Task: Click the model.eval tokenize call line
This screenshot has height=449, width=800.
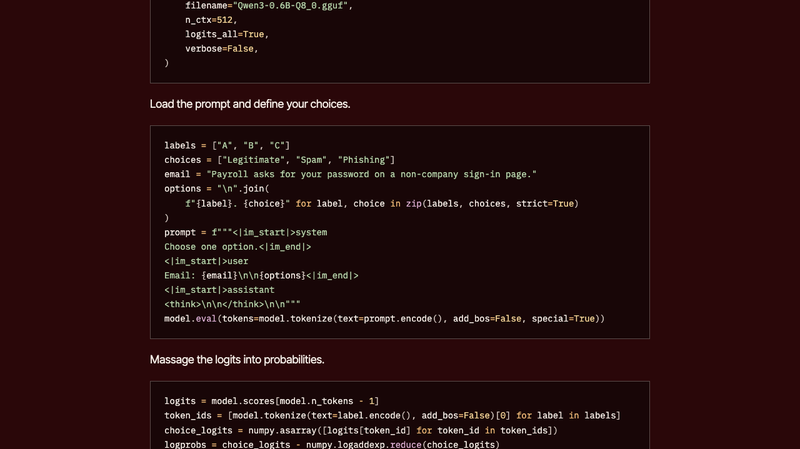Action: tap(385, 318)
